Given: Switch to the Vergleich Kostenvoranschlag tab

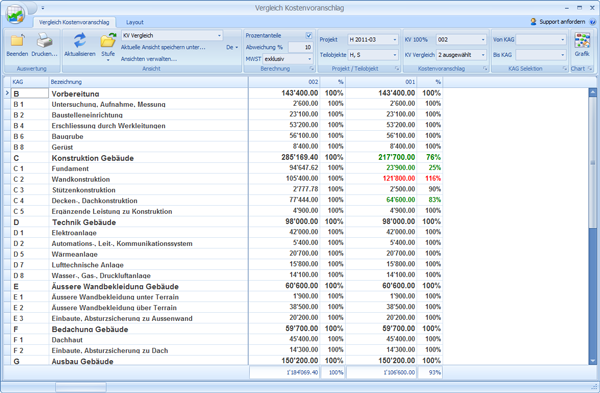Looking at the screenshot, I should [x=74, y=22].
